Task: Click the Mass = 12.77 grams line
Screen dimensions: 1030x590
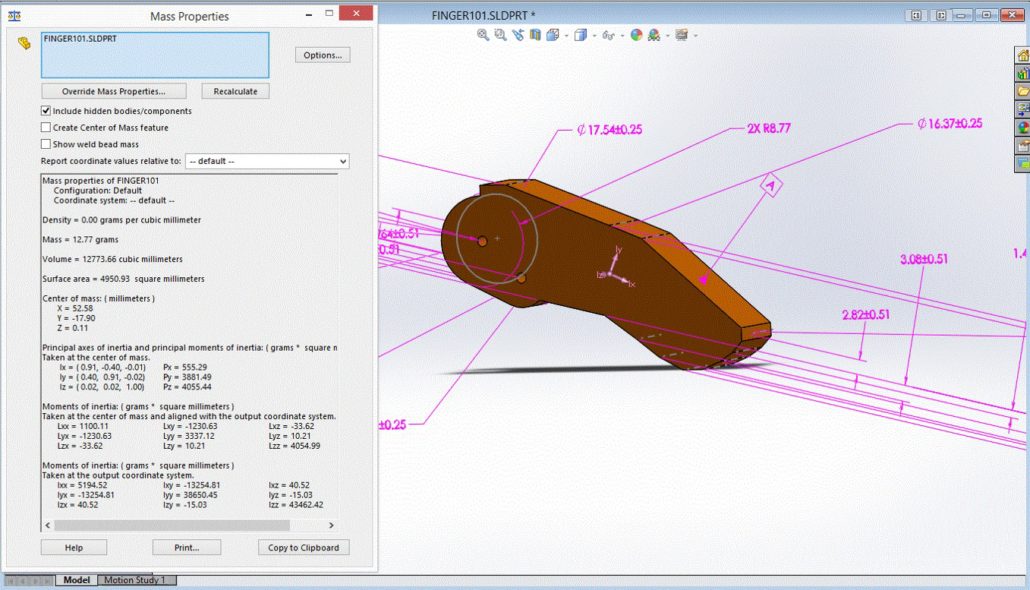Action: pyautogui.click(x=80, y=240)
